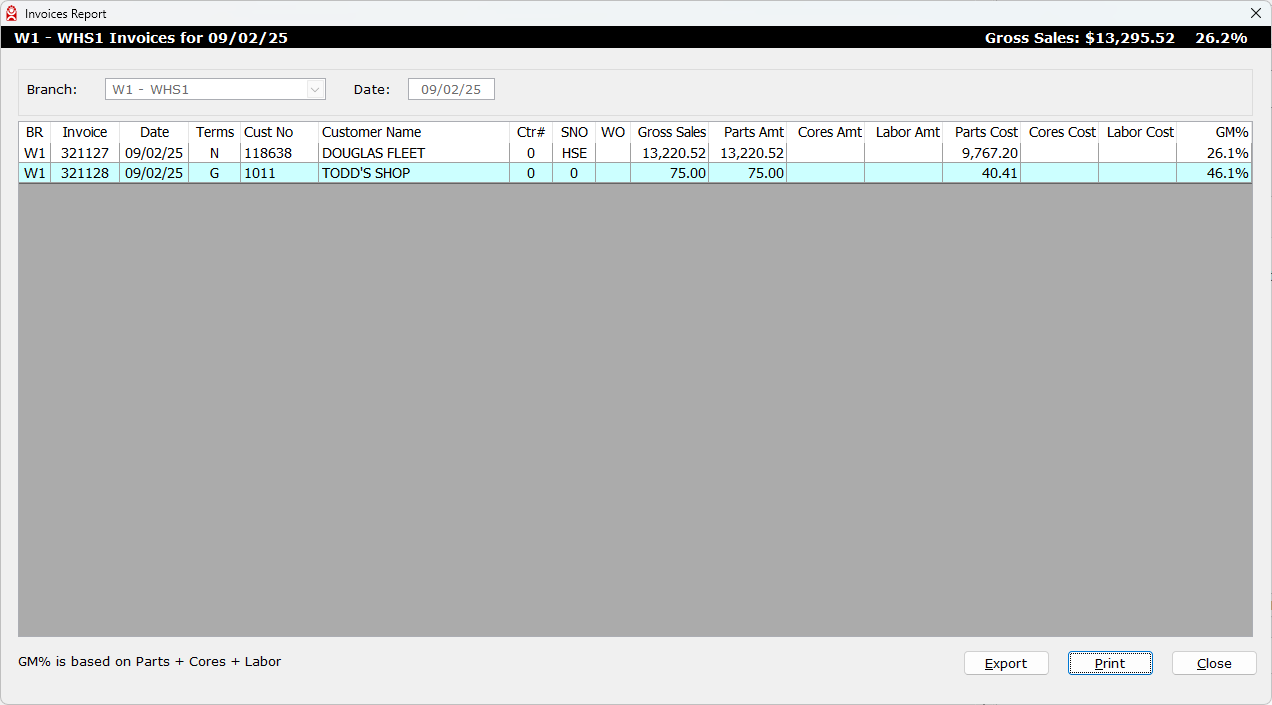1272x705 pixels.
Task: Click the Parts Cost column header
Action: [985, 132]
